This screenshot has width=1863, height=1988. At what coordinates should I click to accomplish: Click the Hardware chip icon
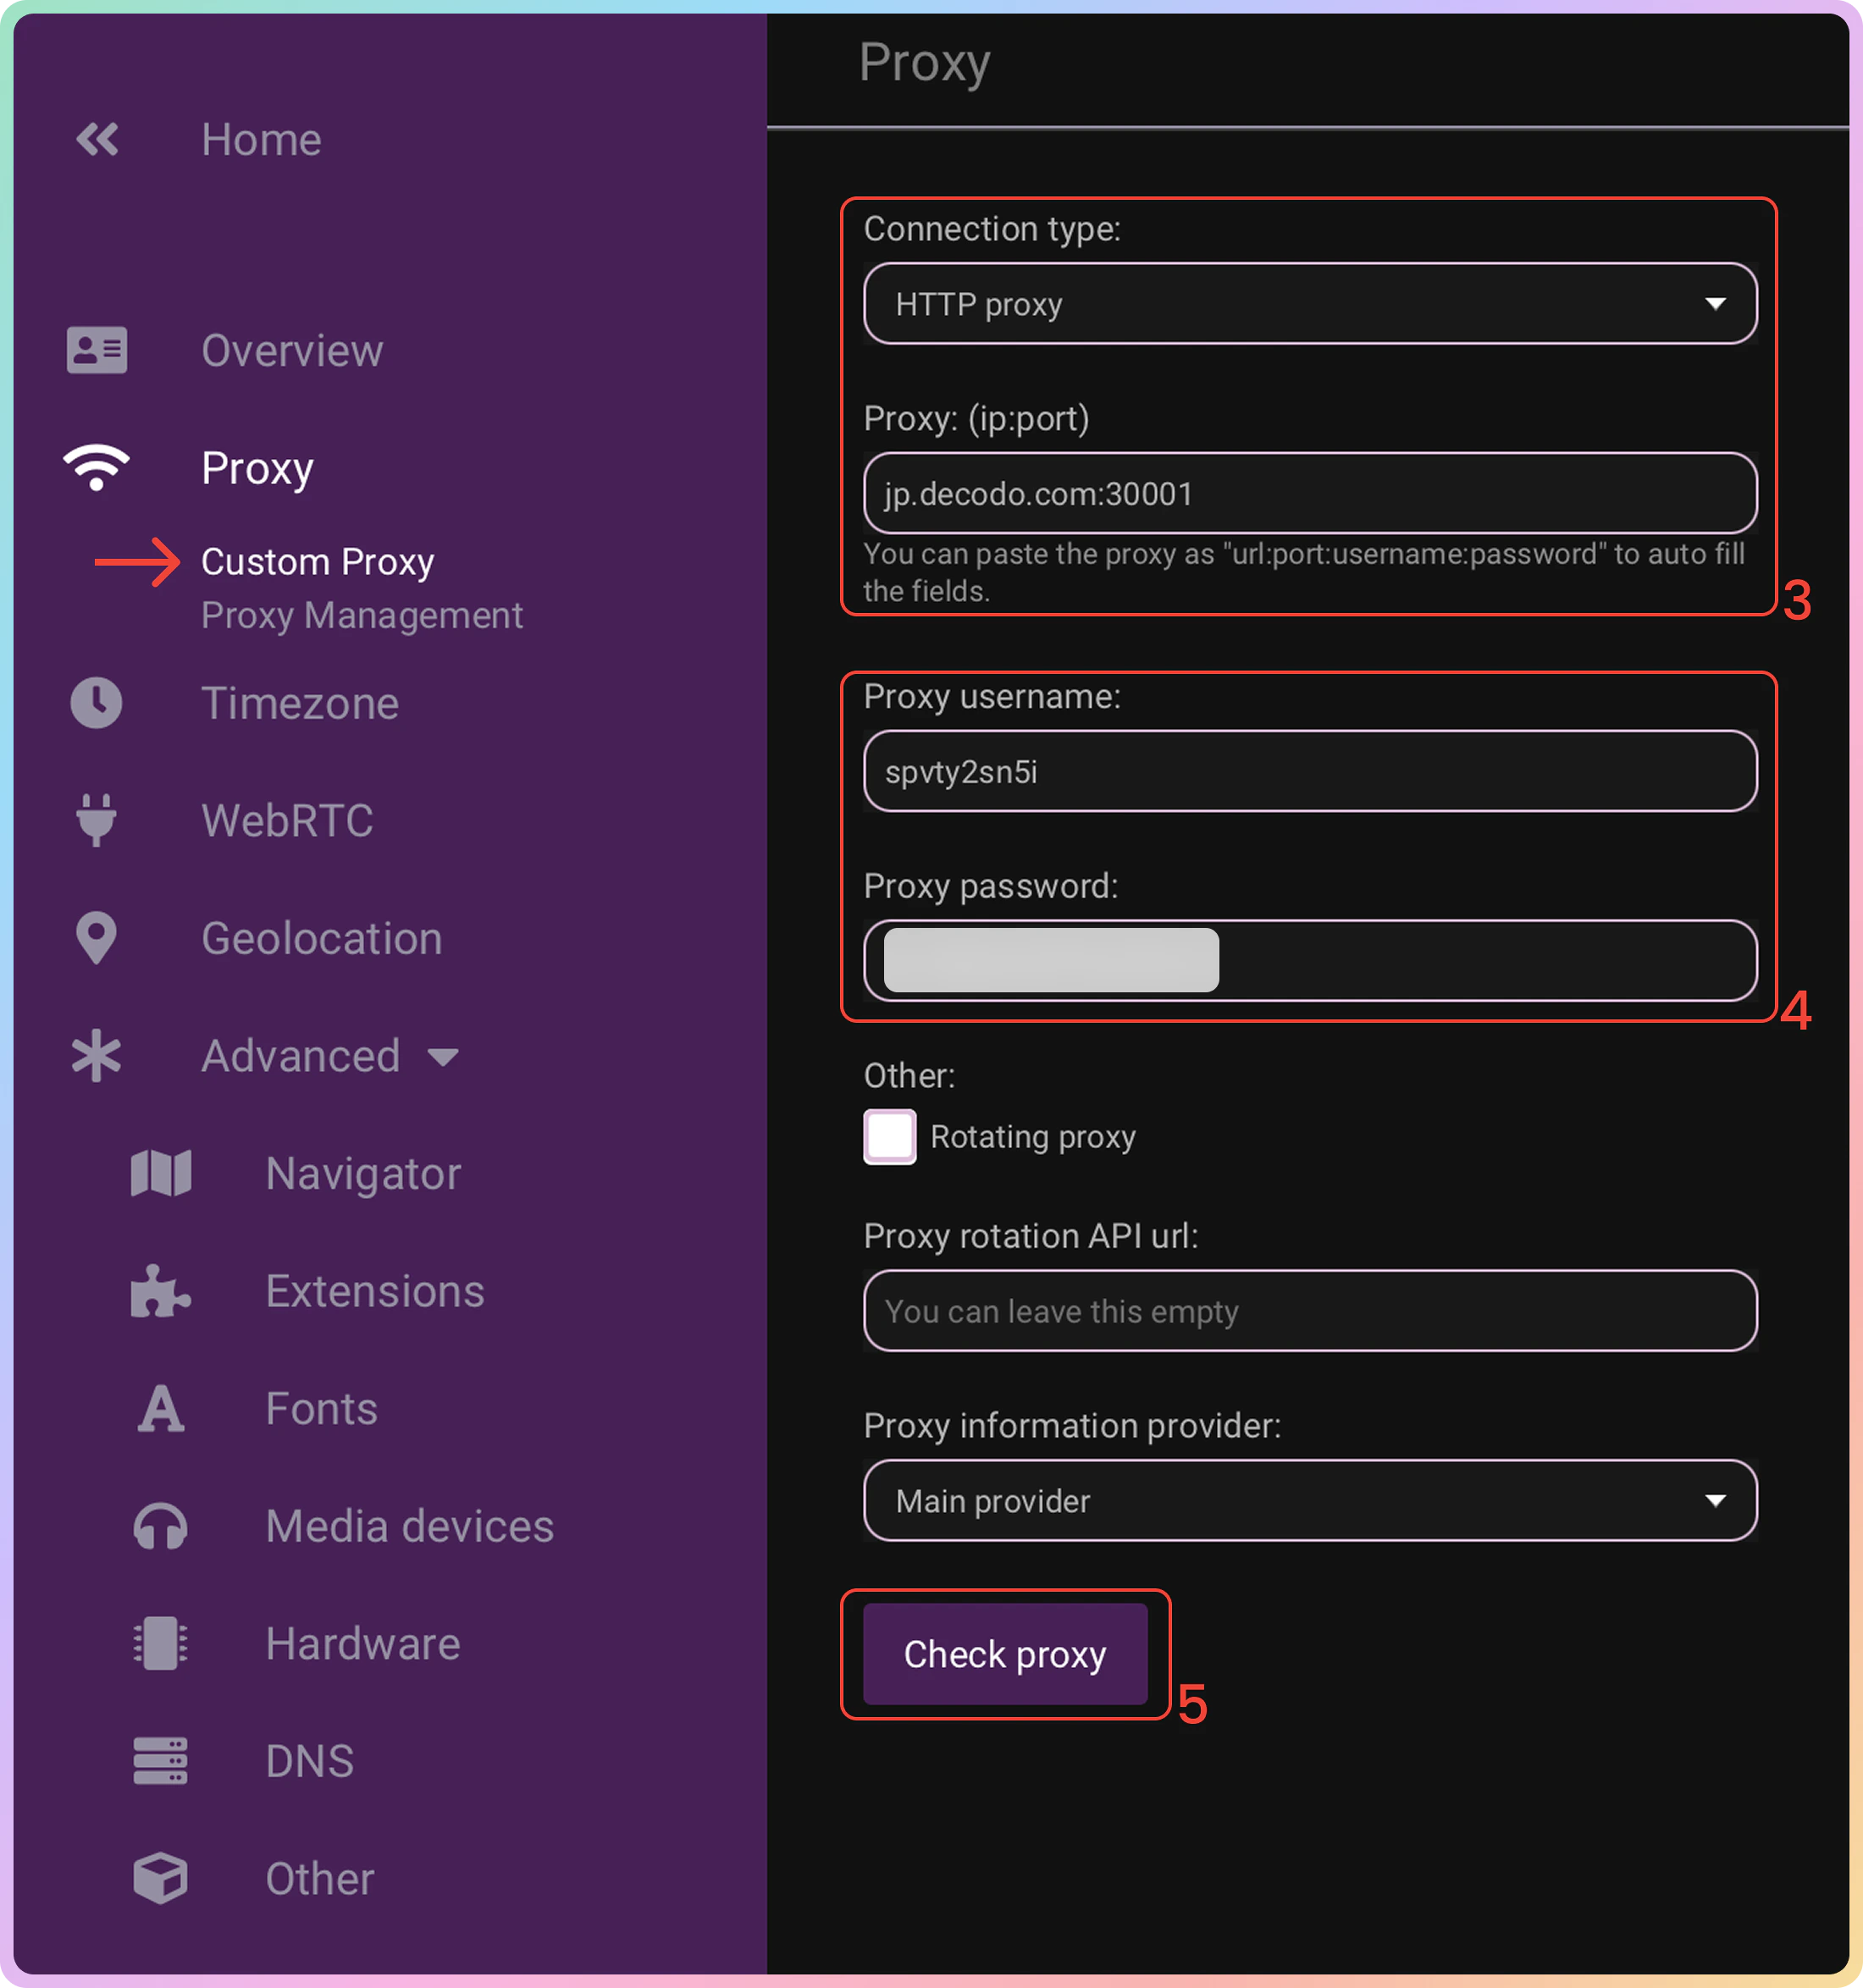click(x=160, y=1643)
